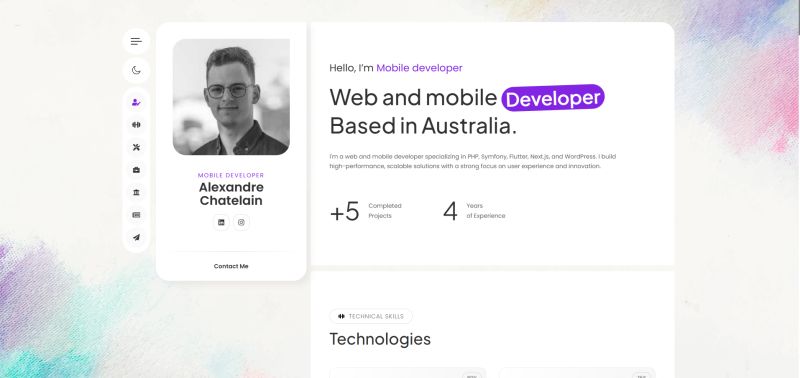Click the Mobile developer purple text
This screenshot has height=378, width=800.
pyautogui.click(x=419, y=68)
